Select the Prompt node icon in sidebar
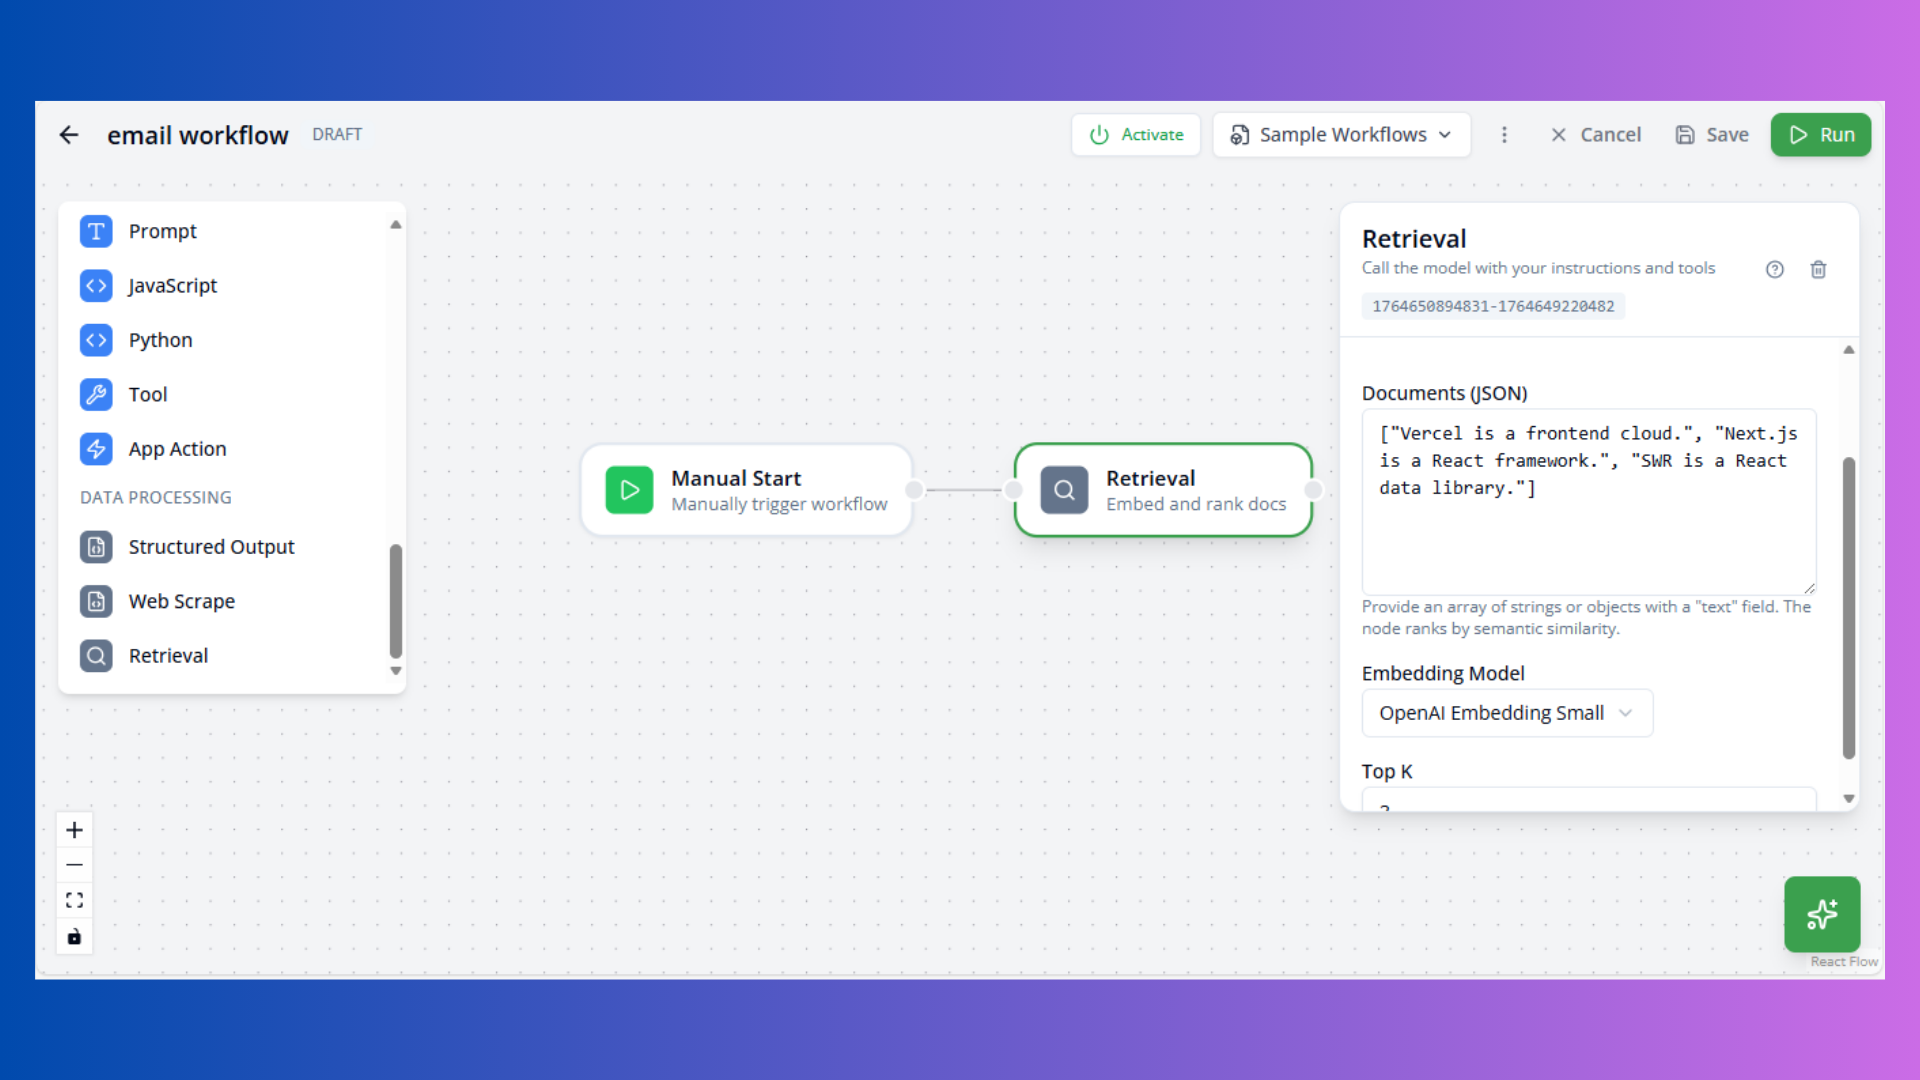This screenshot has width=1920, height=1080. pos(96,231)
